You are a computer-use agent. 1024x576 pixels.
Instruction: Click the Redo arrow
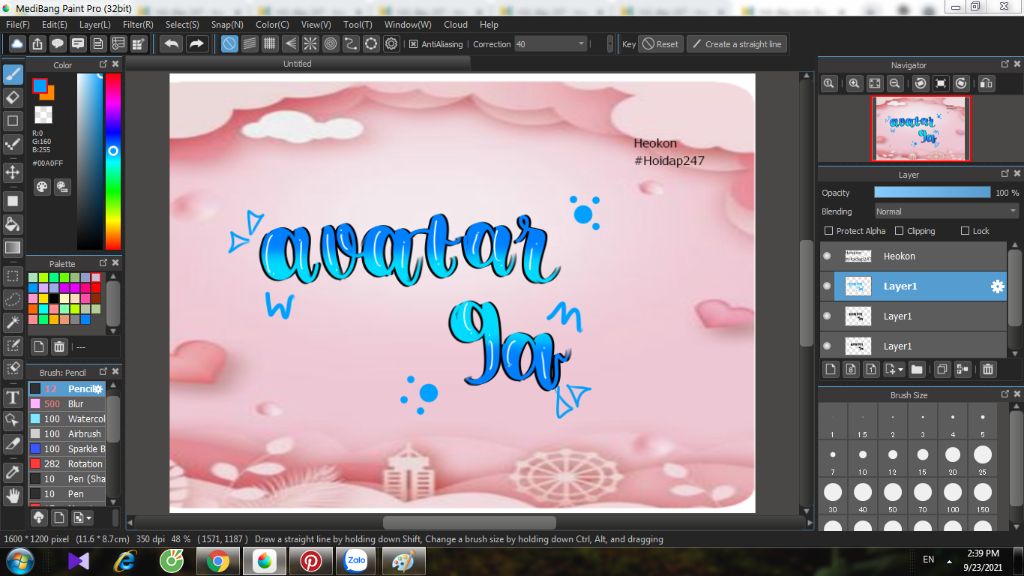(196, 44)
